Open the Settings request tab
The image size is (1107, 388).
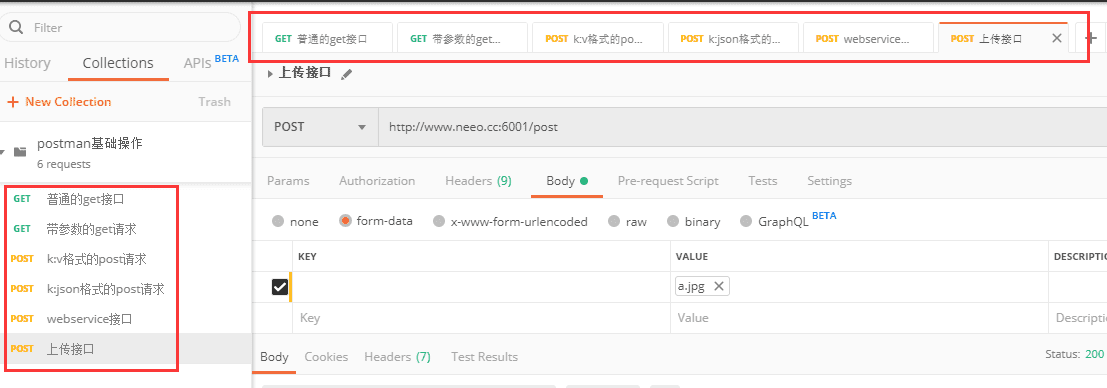pos(830,181)
